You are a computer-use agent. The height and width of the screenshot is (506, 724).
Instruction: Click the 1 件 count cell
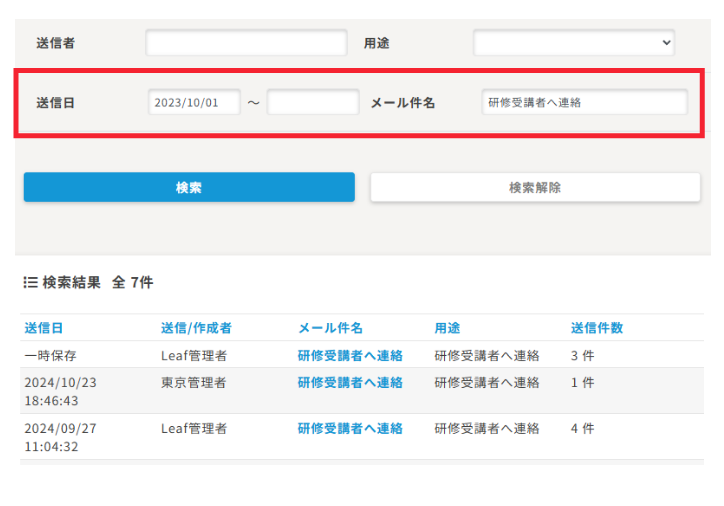coord(582,382)
